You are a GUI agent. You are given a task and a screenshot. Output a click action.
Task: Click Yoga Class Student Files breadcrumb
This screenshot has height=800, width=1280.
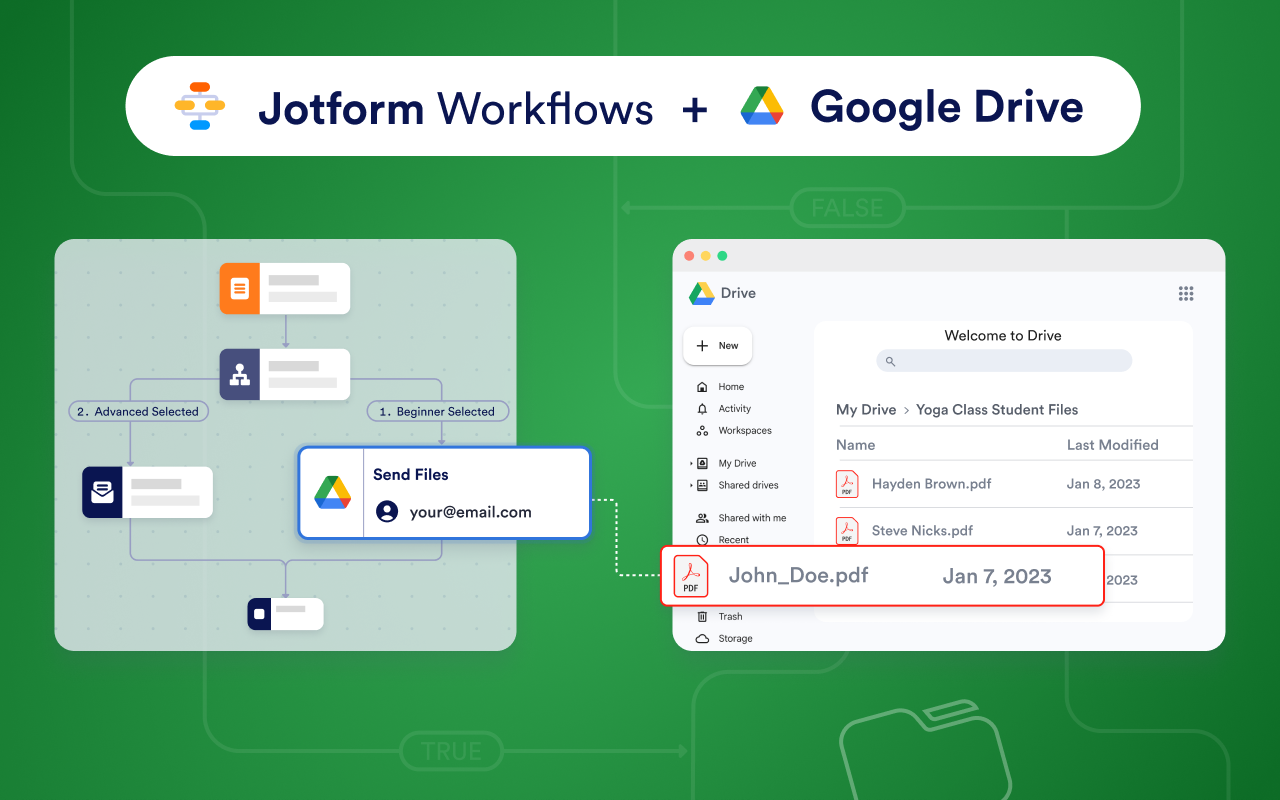(x=997, y=410)
